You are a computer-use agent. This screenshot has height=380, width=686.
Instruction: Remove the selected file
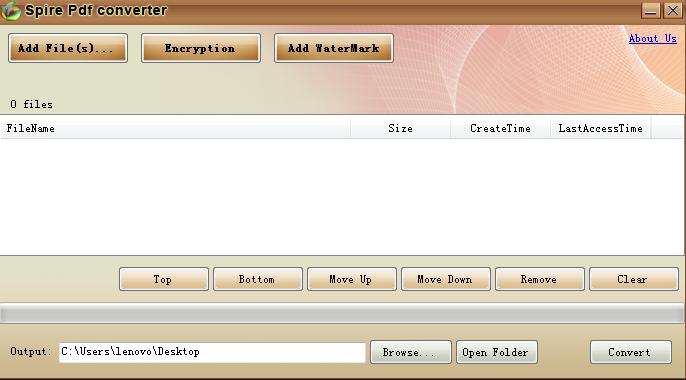pyautogui.click(x=540, y=279)
